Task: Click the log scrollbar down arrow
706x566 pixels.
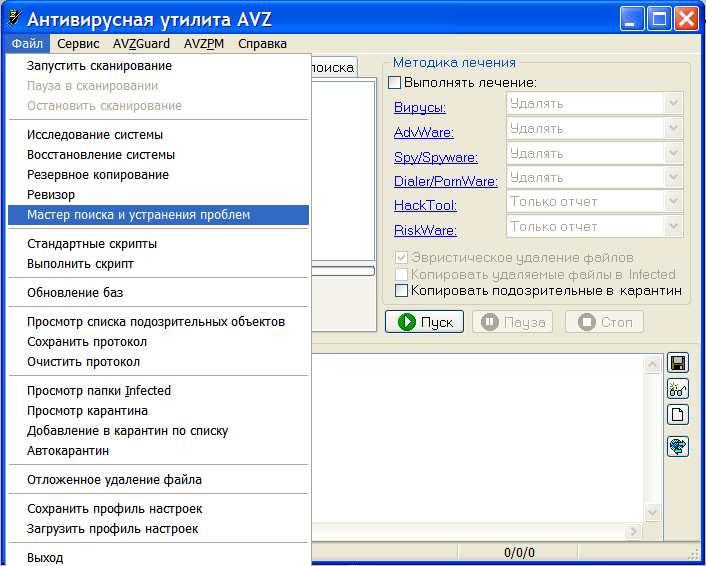Action: [652, 512]
